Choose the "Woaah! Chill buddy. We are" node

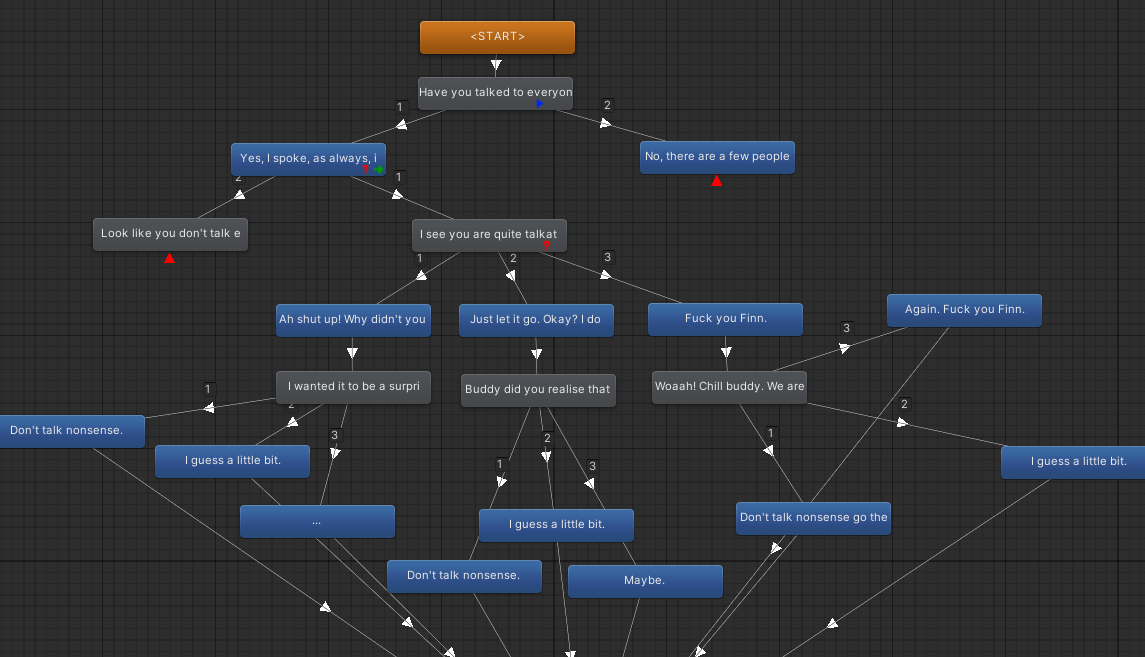point(729,387)
